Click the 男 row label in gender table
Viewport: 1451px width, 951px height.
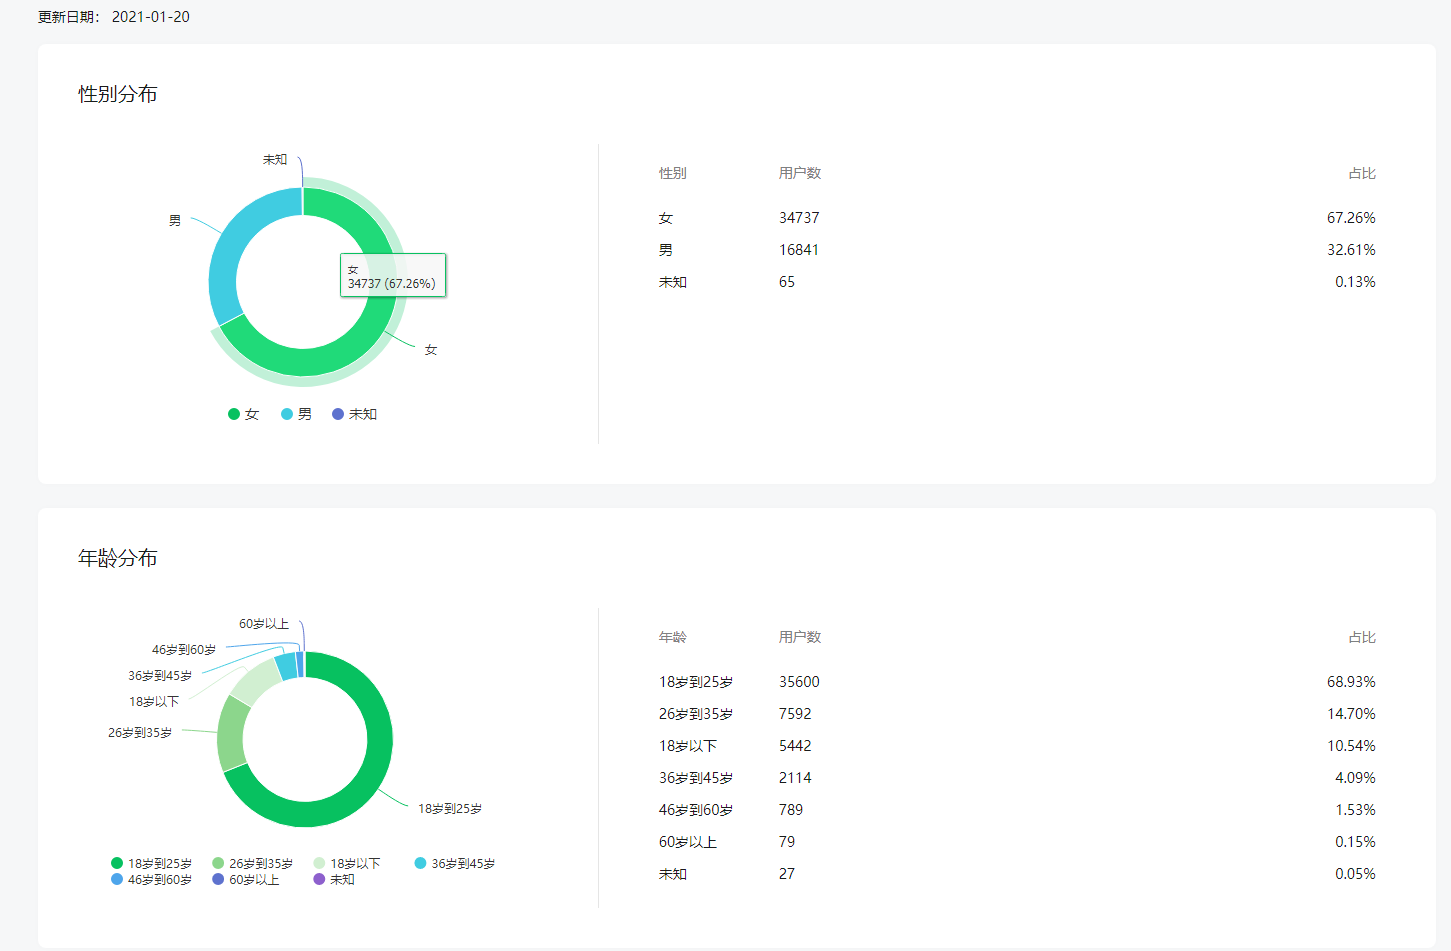click(666, 250)
